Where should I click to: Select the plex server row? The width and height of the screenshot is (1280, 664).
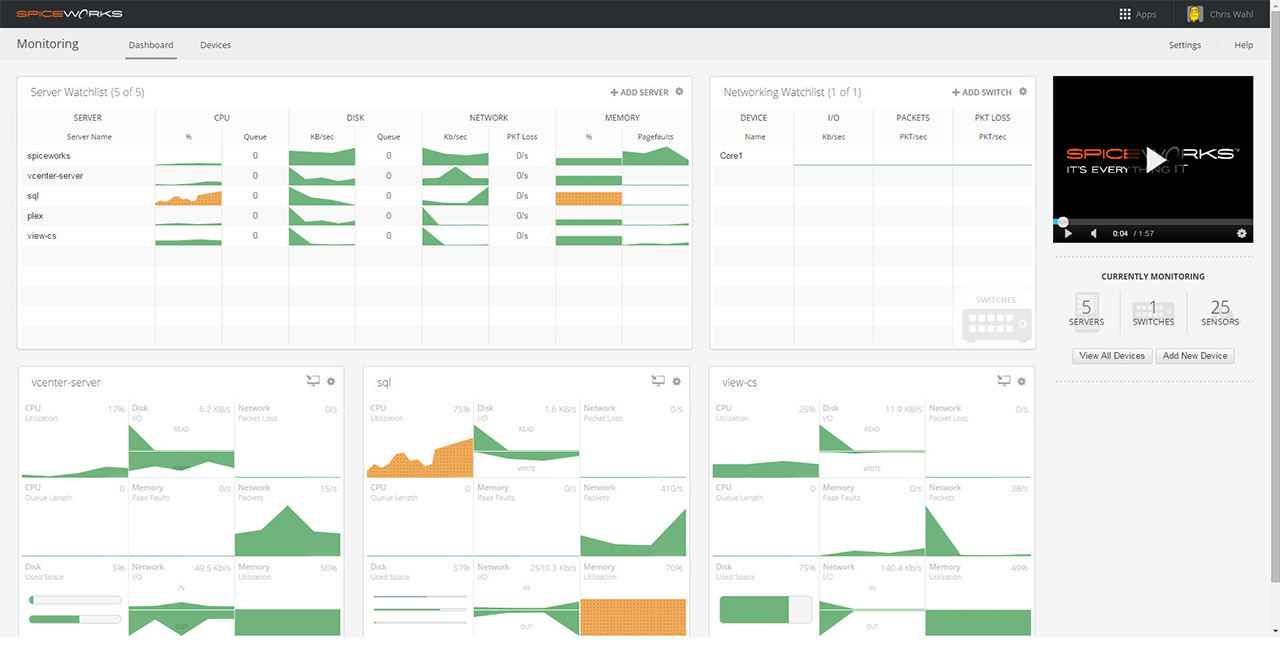point(355,216)
